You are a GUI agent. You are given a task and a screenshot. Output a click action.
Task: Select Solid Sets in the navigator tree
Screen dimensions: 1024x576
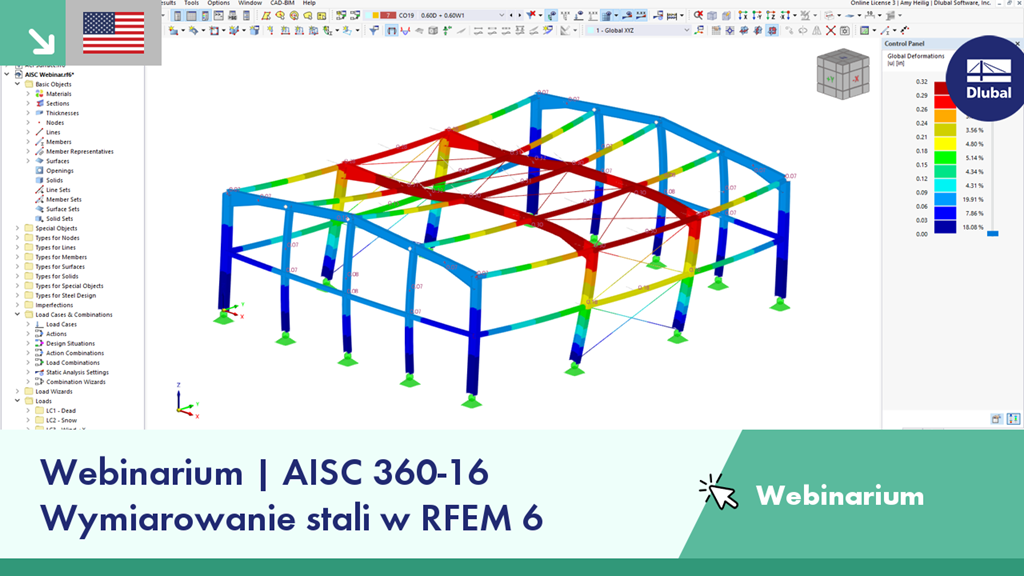pos(59,219)
